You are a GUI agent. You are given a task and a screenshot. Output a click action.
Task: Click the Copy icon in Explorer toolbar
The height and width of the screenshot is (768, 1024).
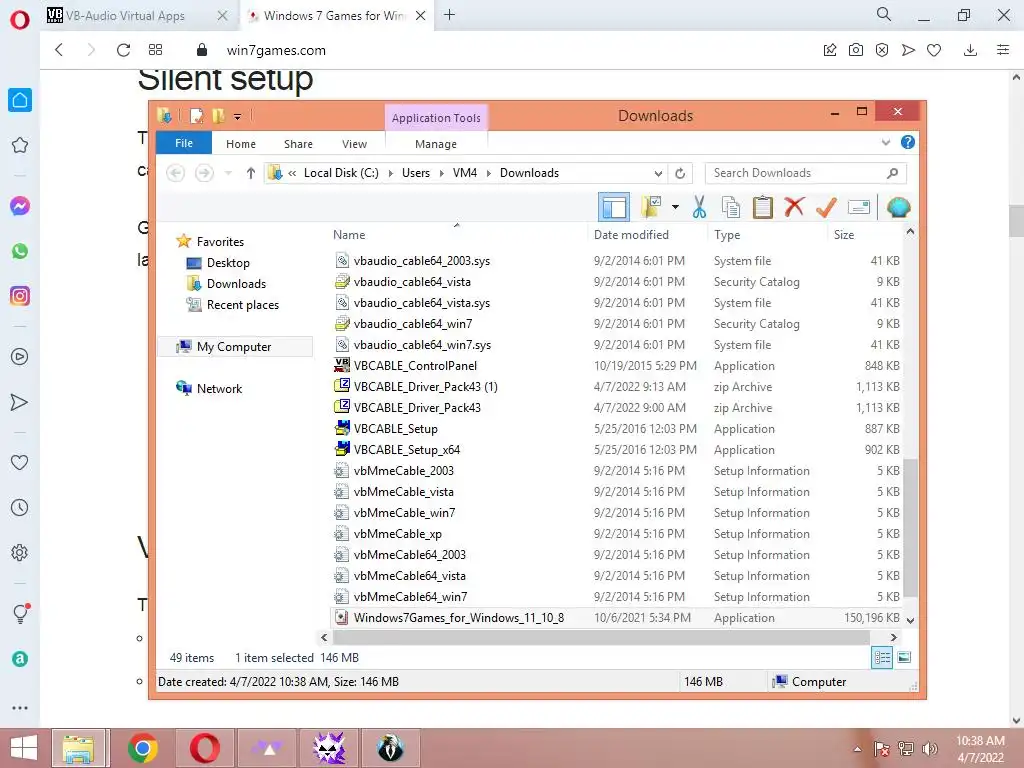coord(731,207)
